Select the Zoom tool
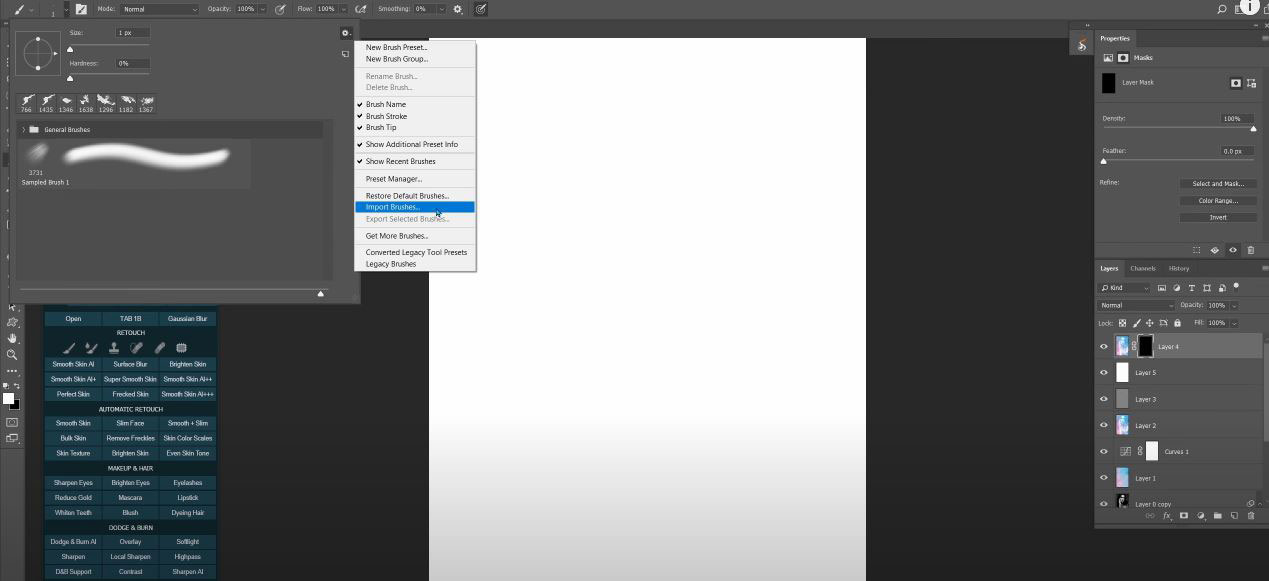1269x581 pixels. pos(12,354)
